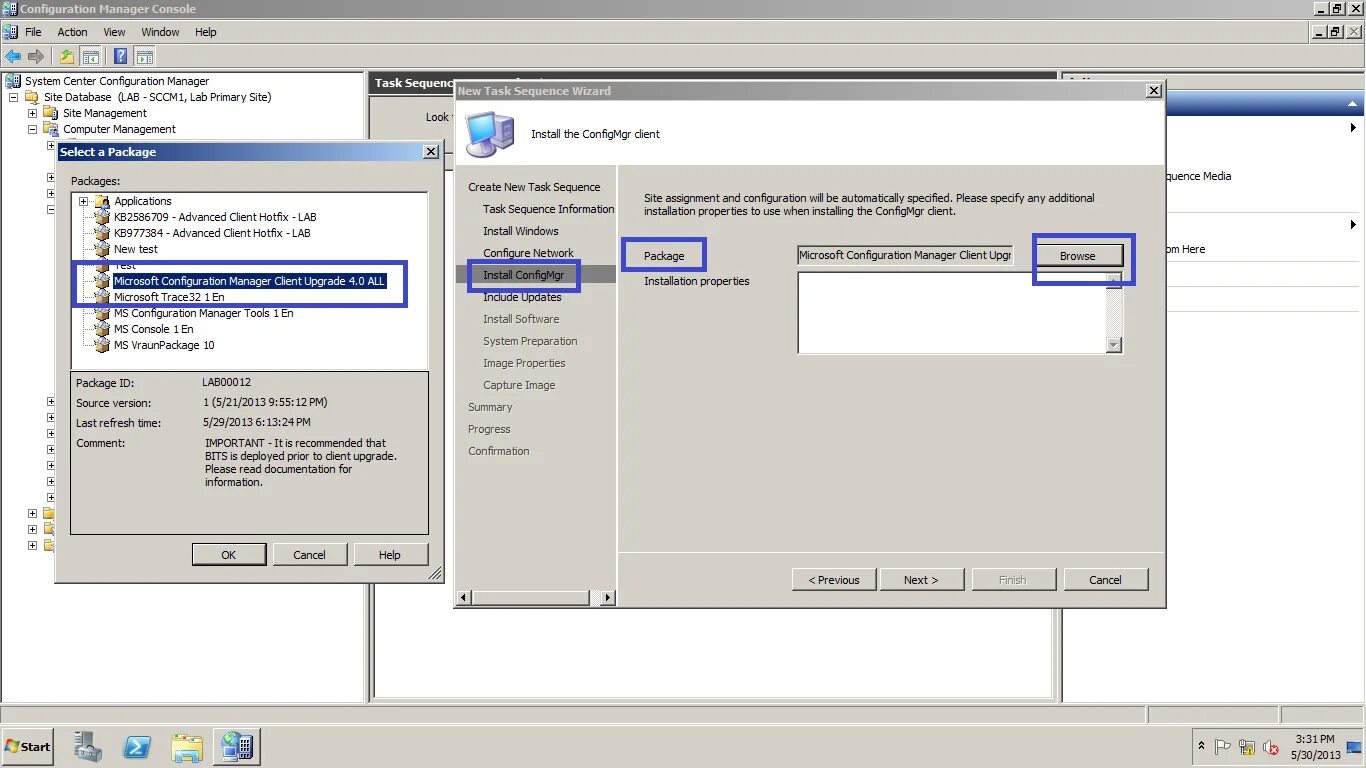1366x768 pixels.
Task: Expand the Applications folder in Packages
Action: [84, 201]
